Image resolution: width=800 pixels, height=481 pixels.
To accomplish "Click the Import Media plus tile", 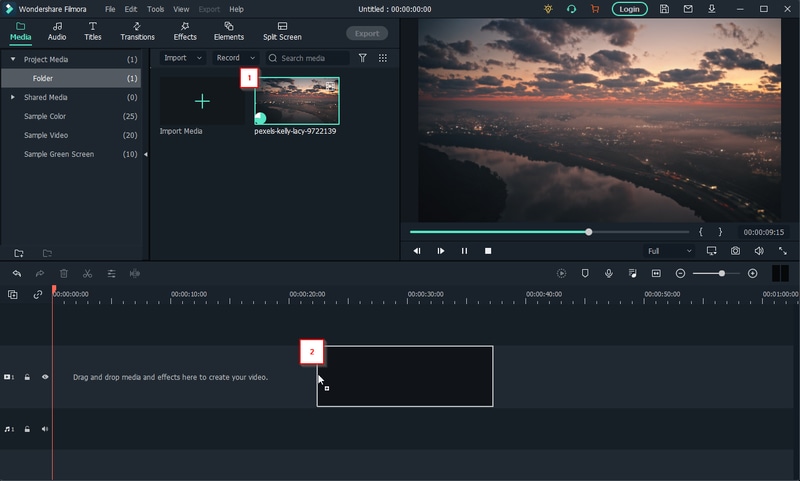I will pyautogui.click(x=202, y=101).
